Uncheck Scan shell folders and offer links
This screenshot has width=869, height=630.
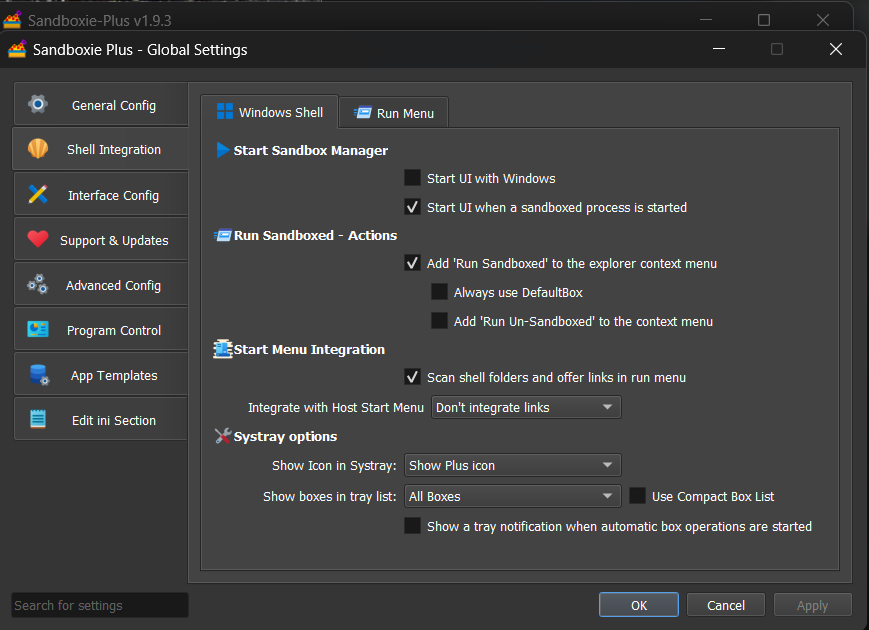click(412, 377)
